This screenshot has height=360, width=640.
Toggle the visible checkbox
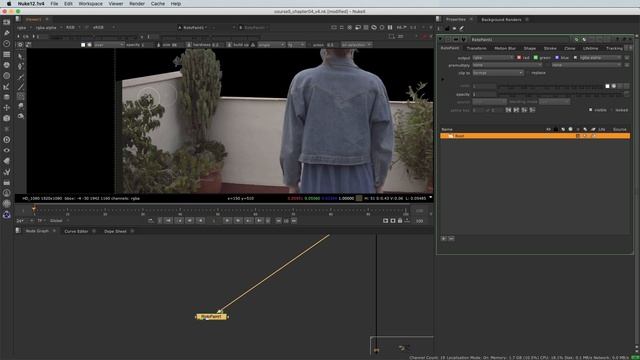tap(590, 110)
